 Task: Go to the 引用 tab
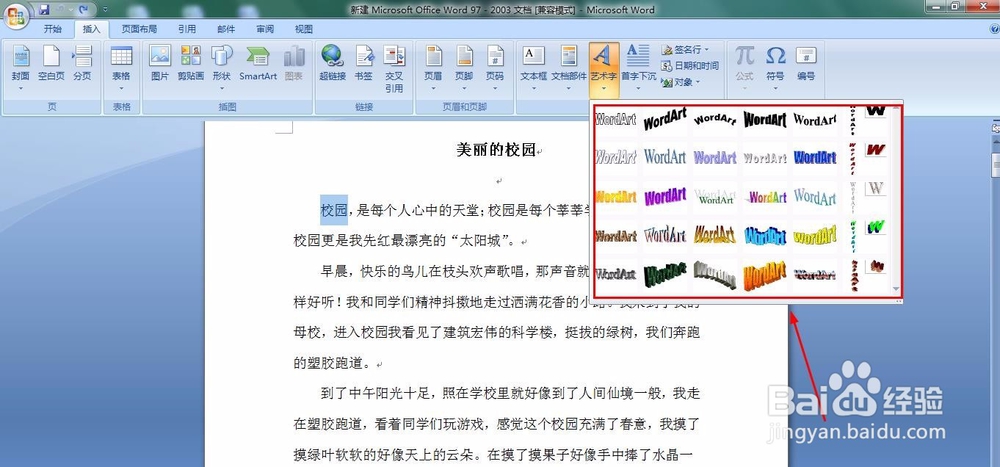coord(187,29)
